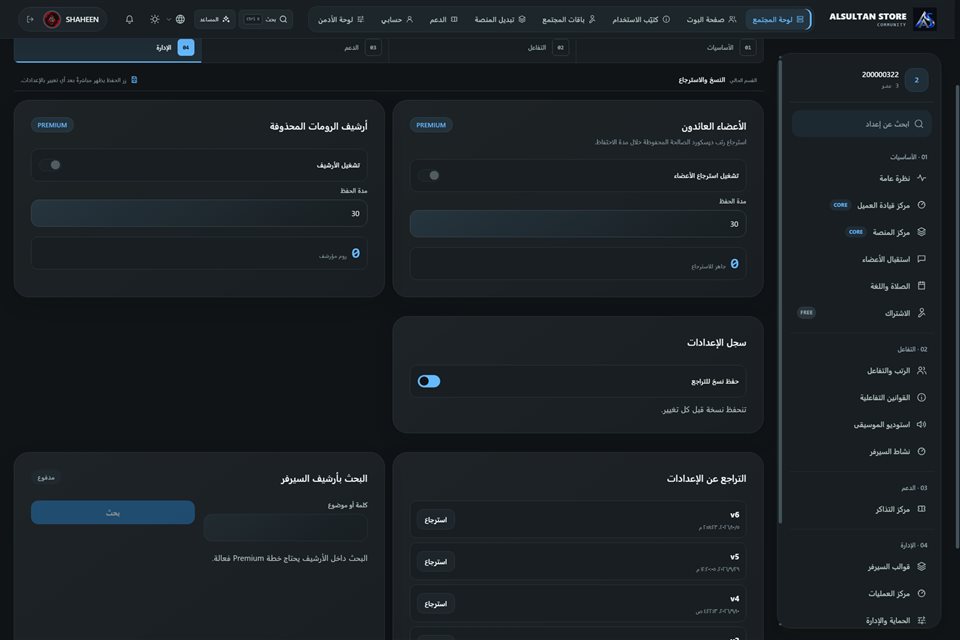Image resolution: width=960 pixels, height=640 pixels.
Task: Click the logout icon beside SHAHEEN
Action: click(30, 20)
